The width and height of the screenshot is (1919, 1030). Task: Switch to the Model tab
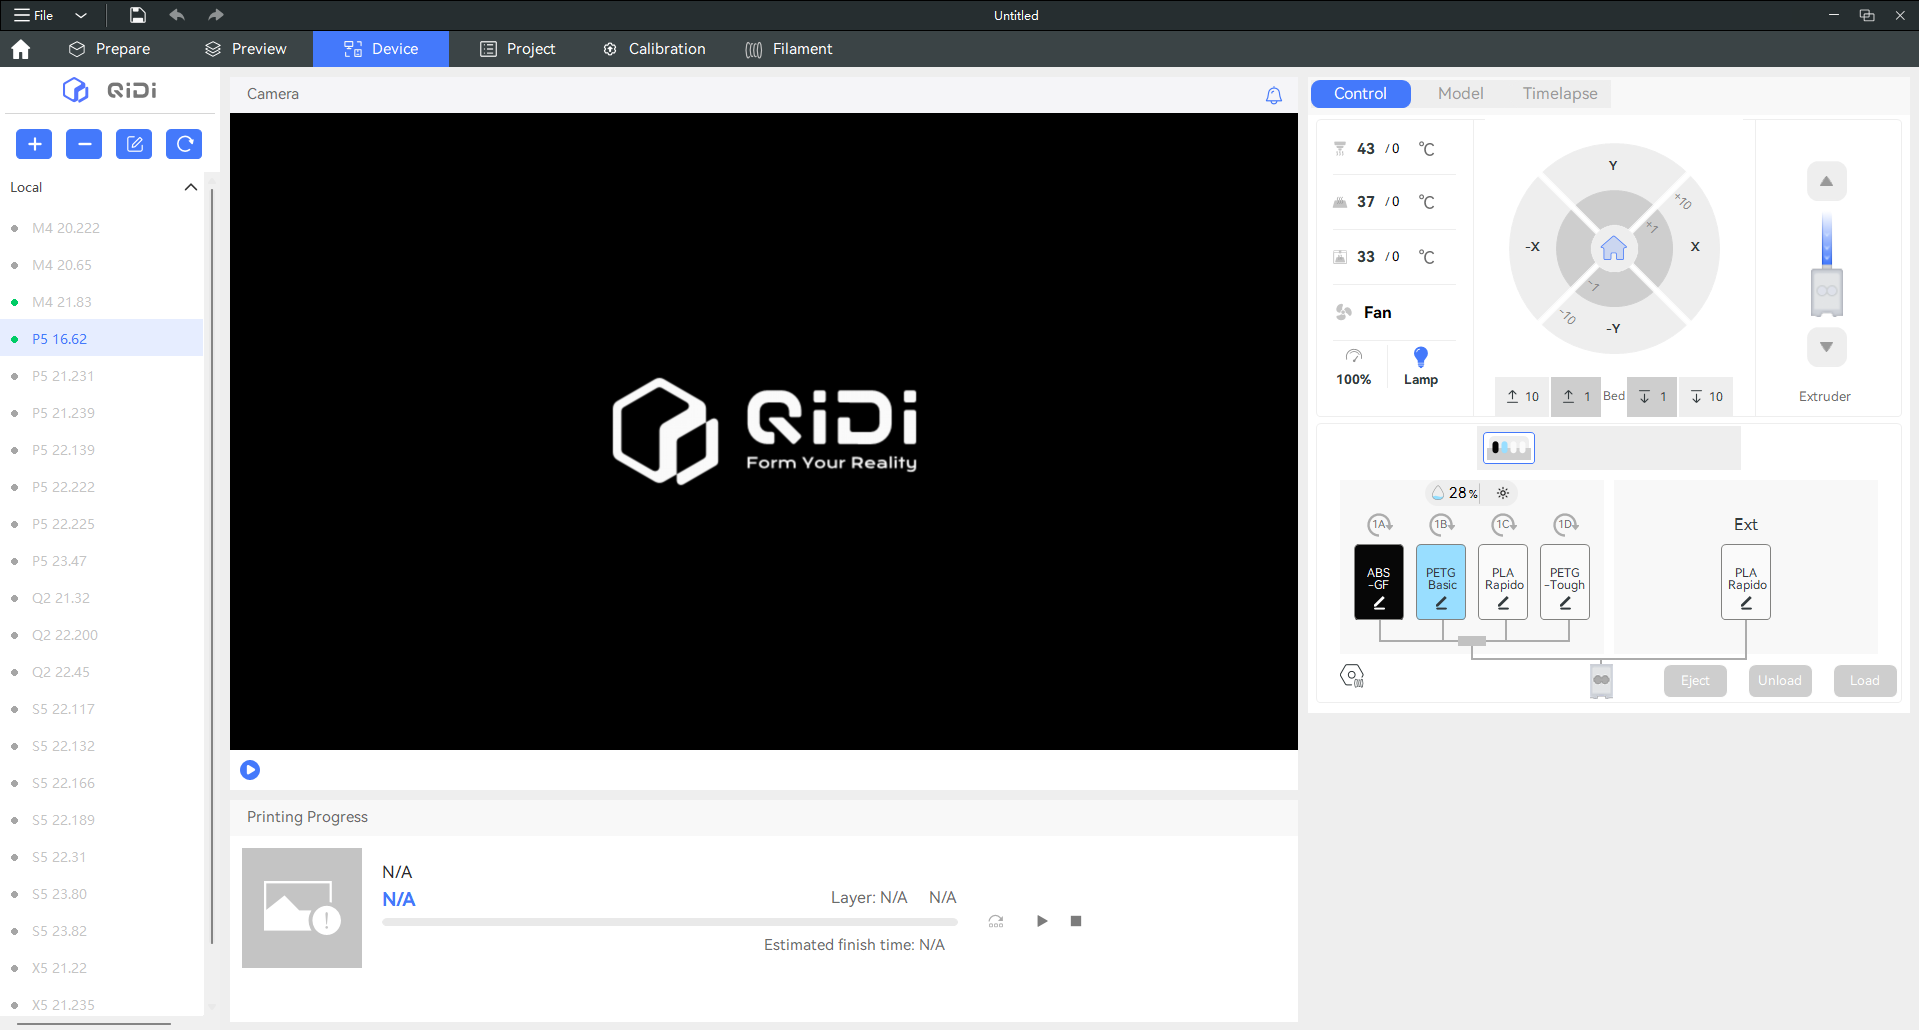click(1460, 94)
